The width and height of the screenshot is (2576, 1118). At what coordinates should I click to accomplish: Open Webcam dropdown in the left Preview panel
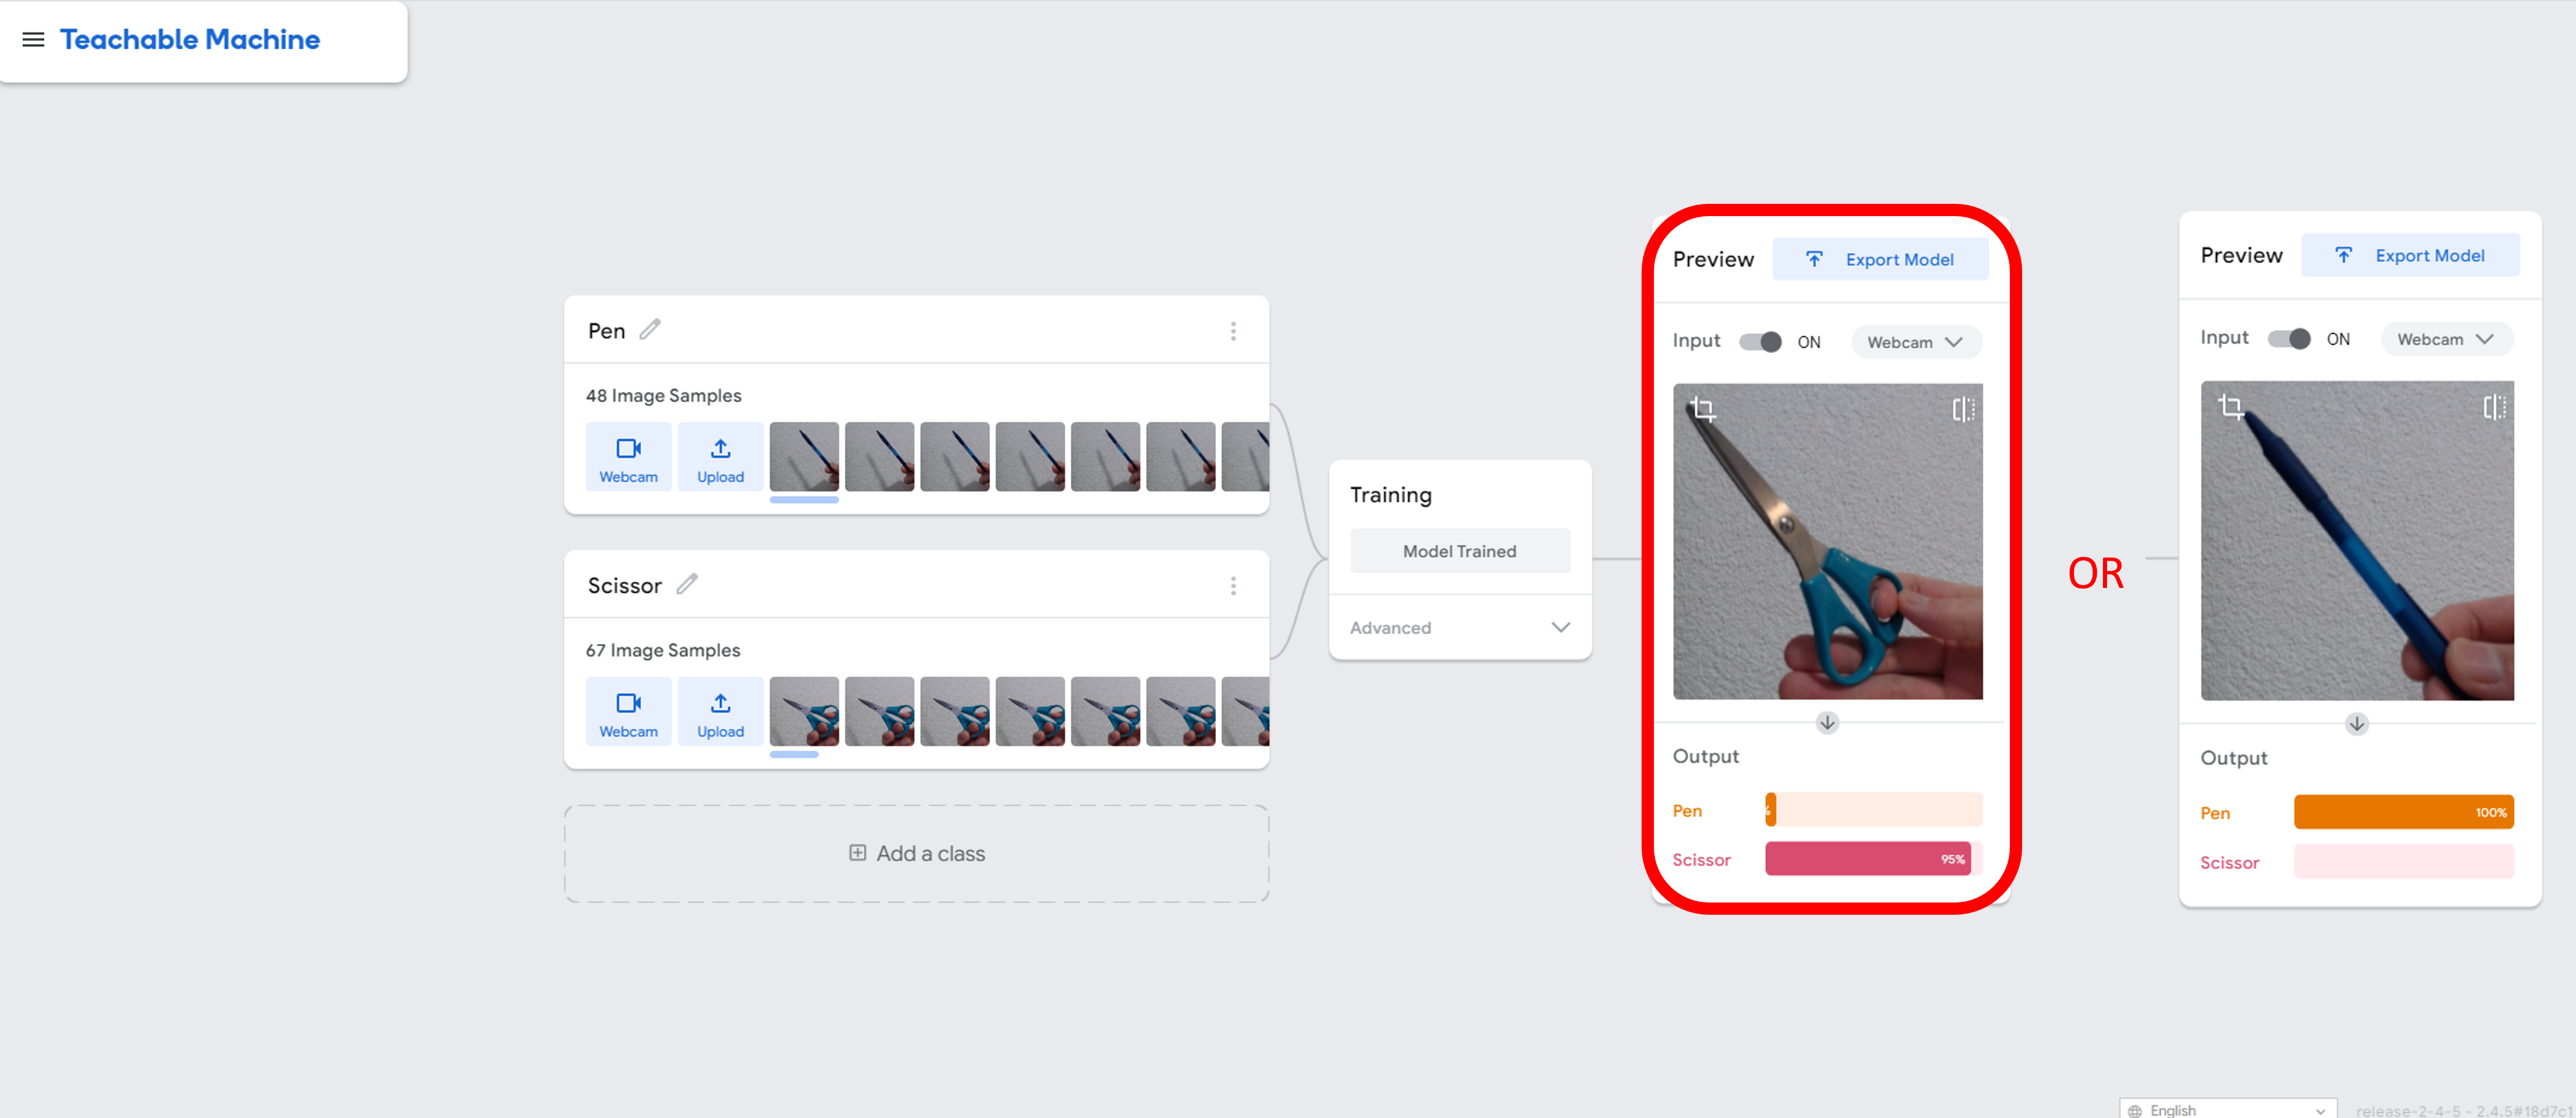[x=1915, y=342]
